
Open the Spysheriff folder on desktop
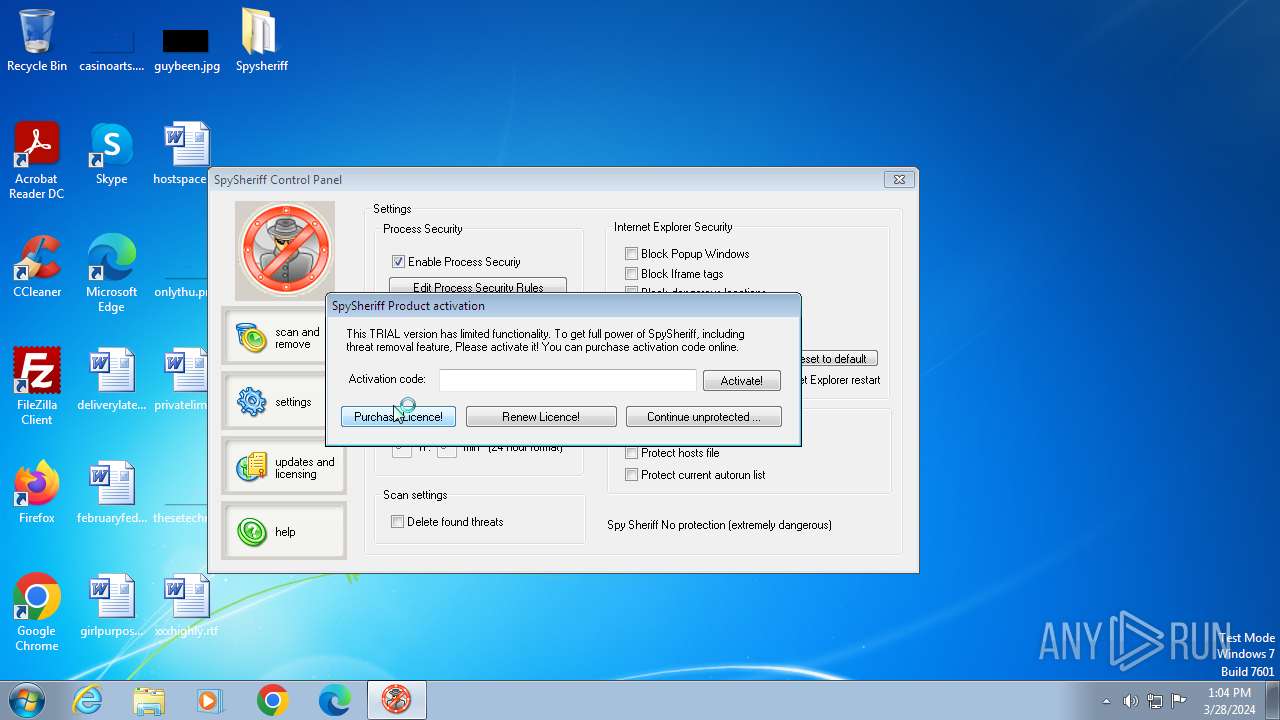pyautogui.click(x=261, y=40)
